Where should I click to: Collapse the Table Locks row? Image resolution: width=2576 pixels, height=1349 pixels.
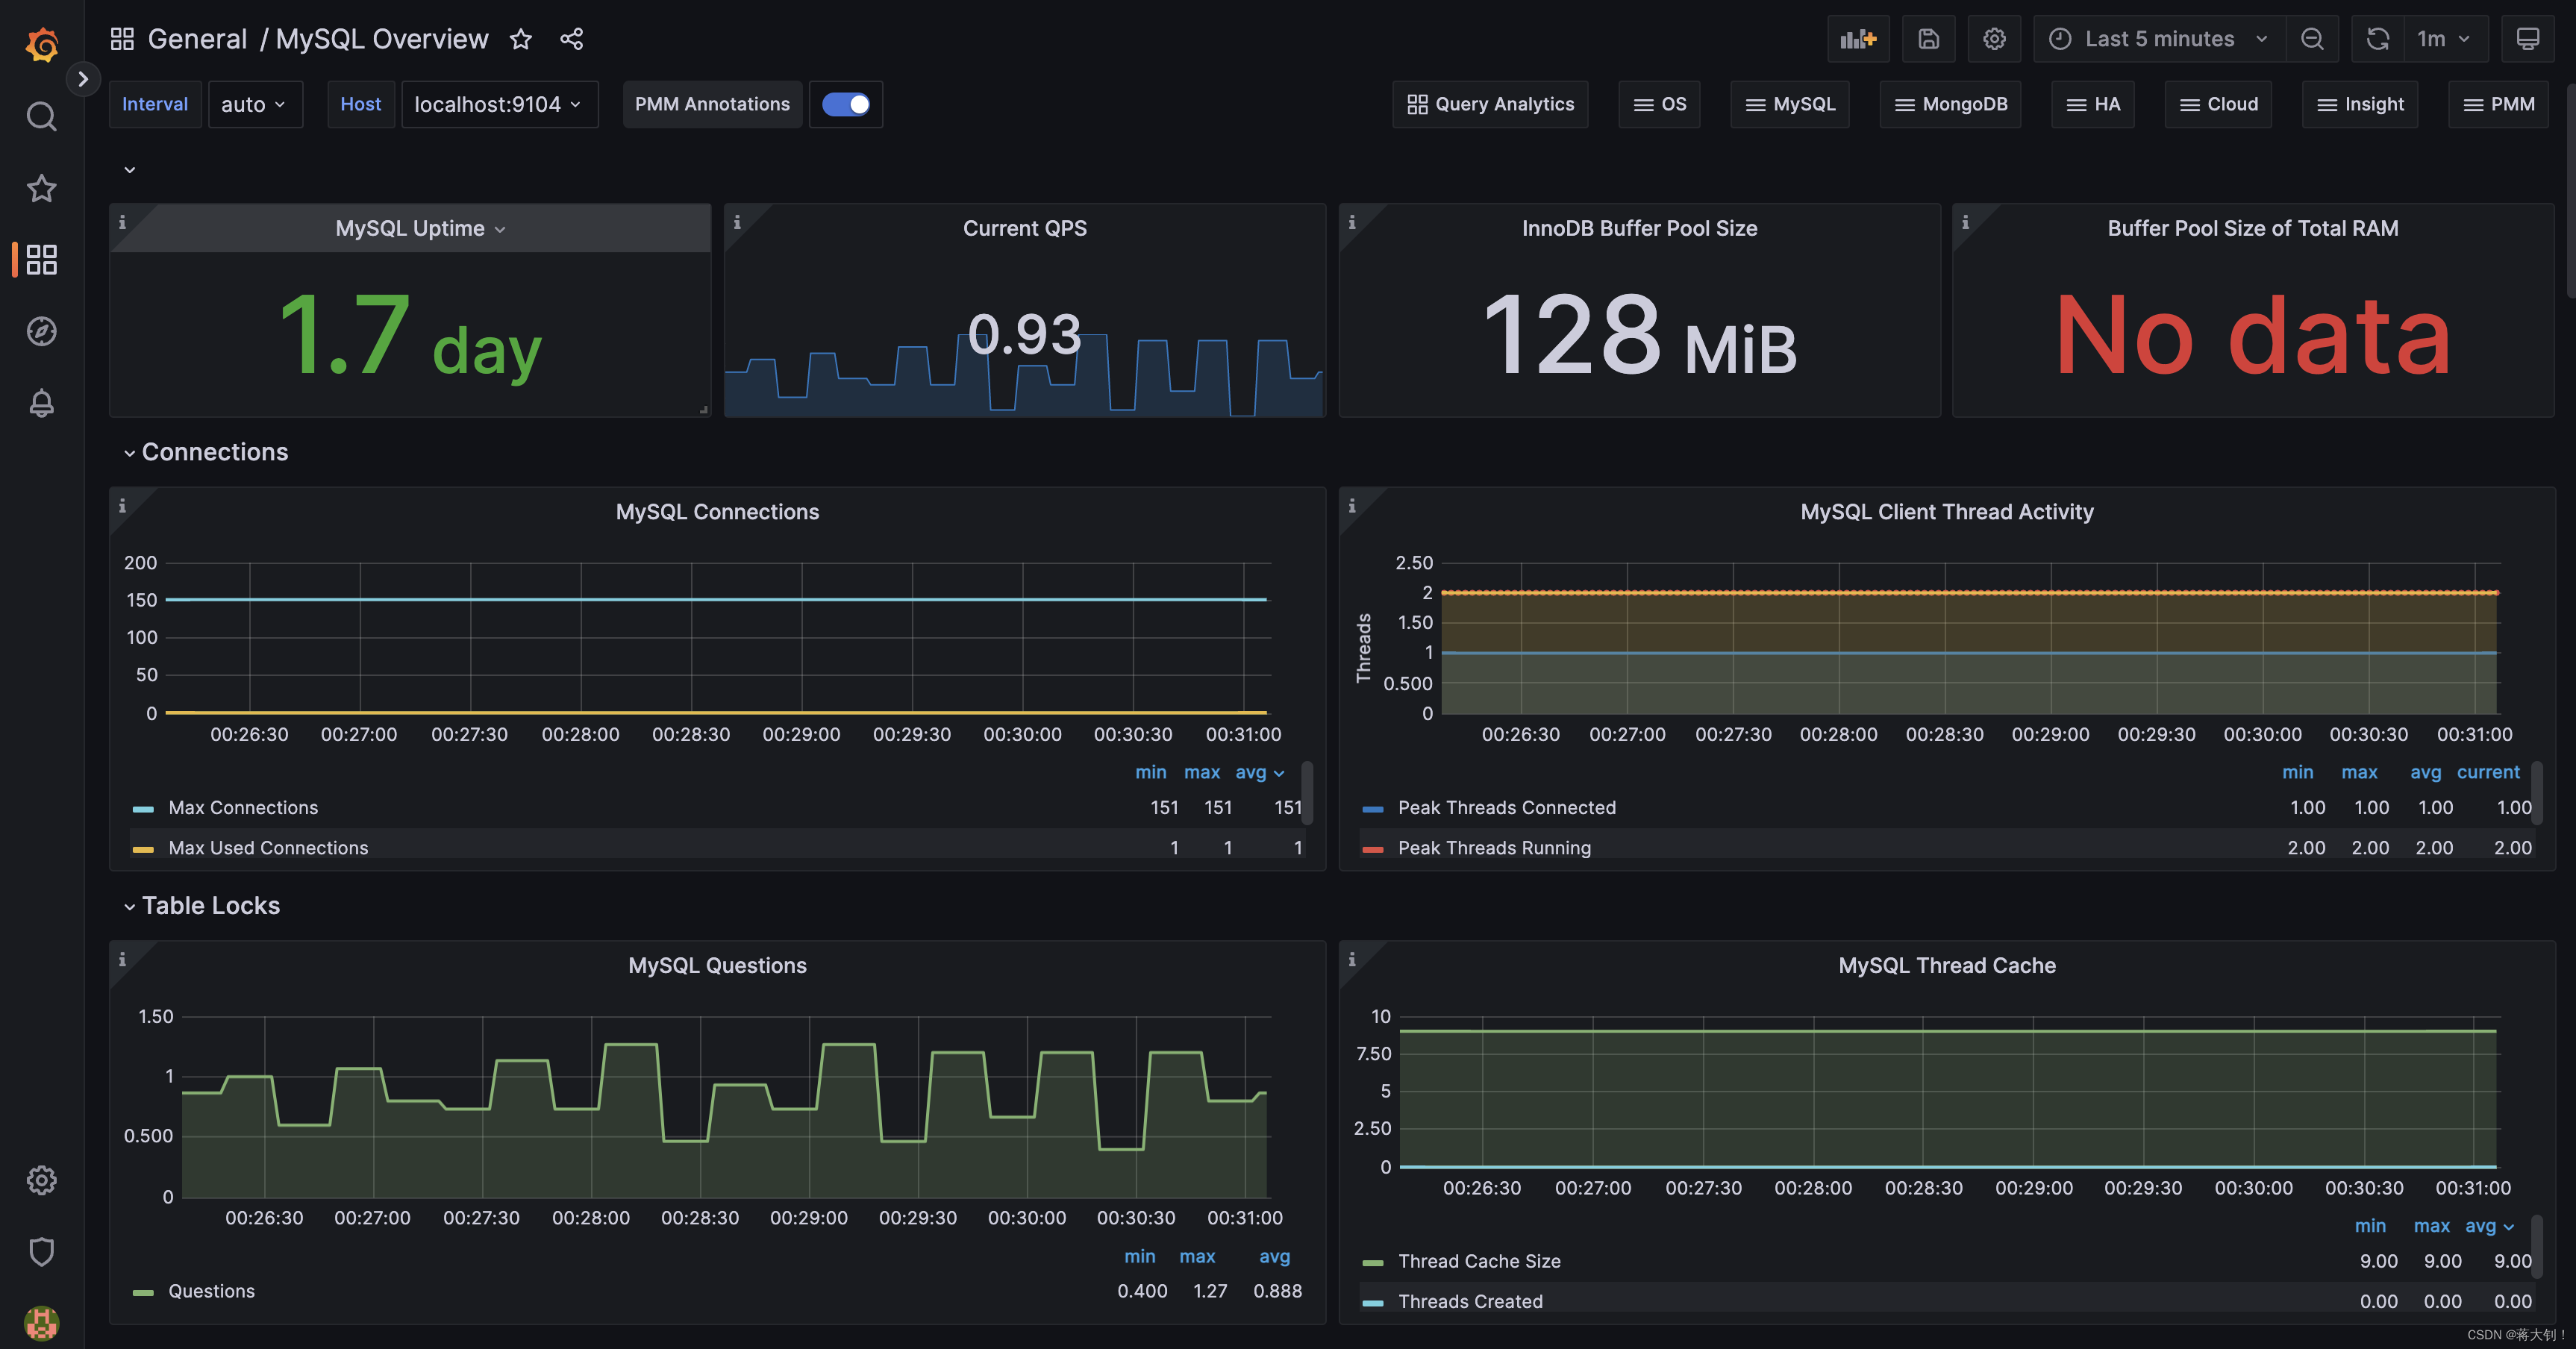click(201, 905)
